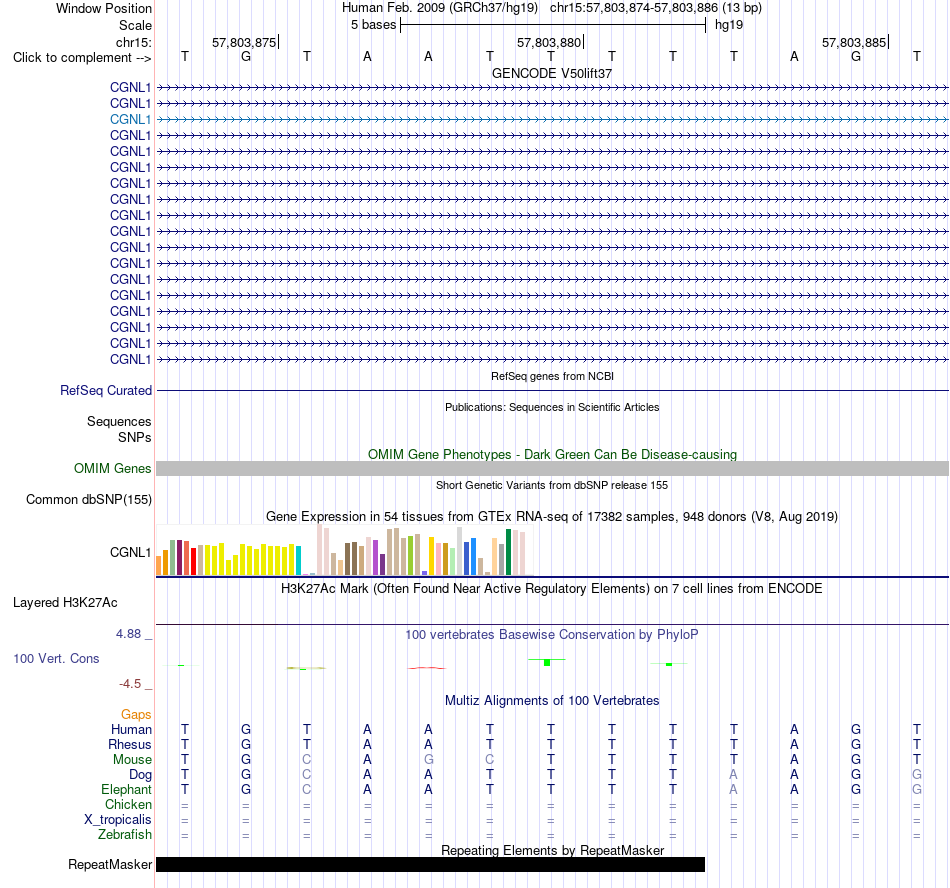Click the 'Human Feb. 2009 (GRCh37/hg19)' text
950x888 pixels.
click(x=440, y=8)
